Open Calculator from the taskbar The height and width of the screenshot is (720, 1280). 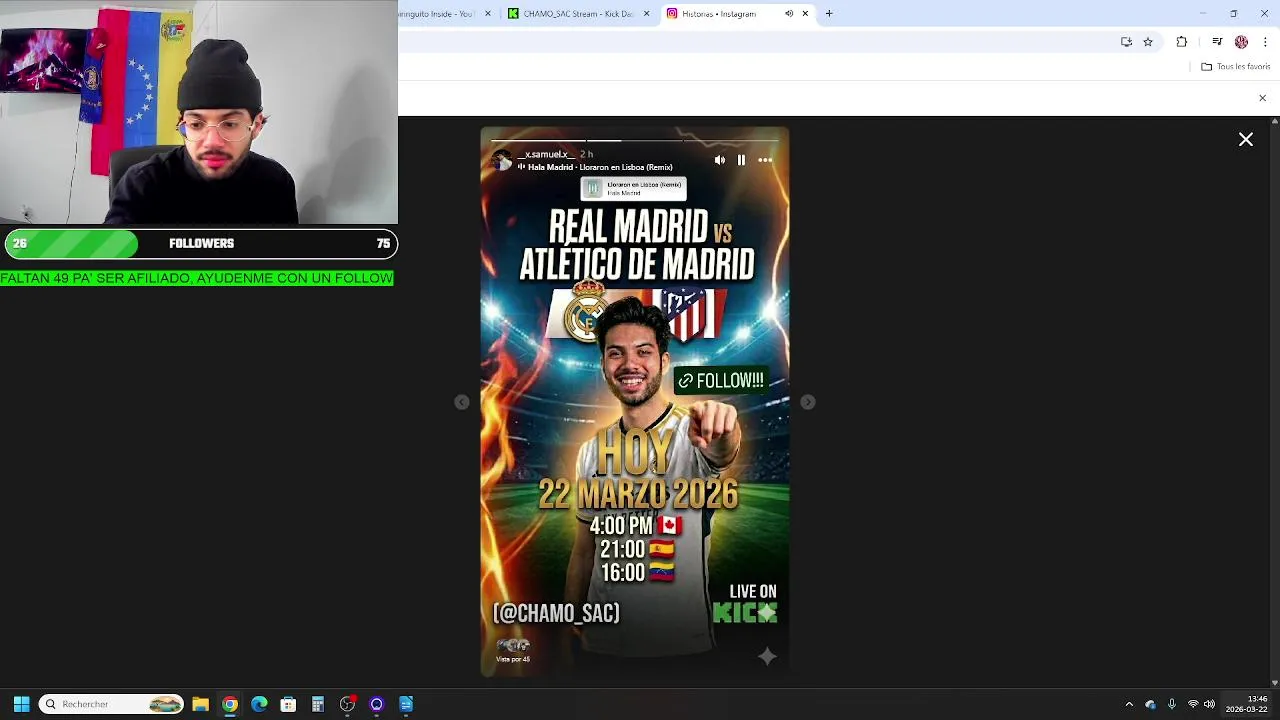click(318, 704)
